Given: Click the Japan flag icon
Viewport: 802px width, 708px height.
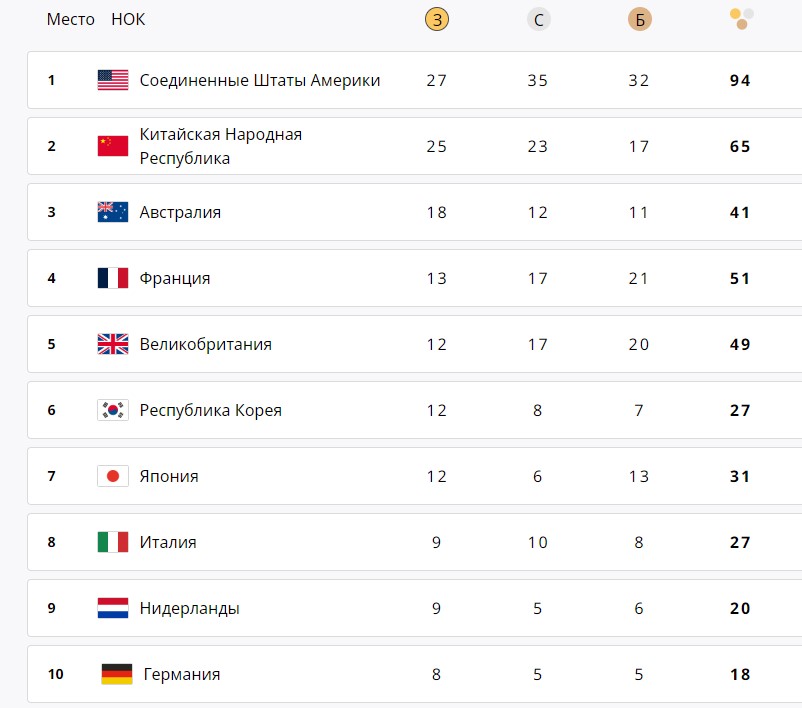Looking at the screenshot, I should point(113,476).
